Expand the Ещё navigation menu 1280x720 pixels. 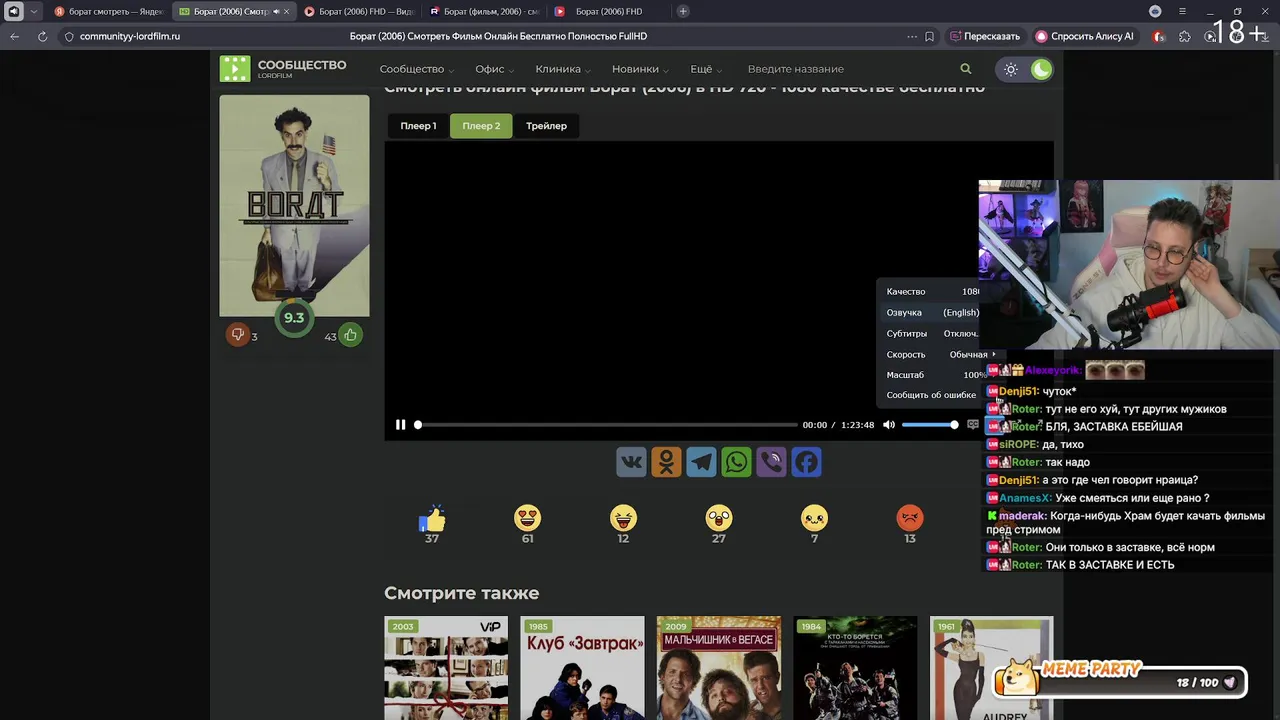click(x=706, y=69)
